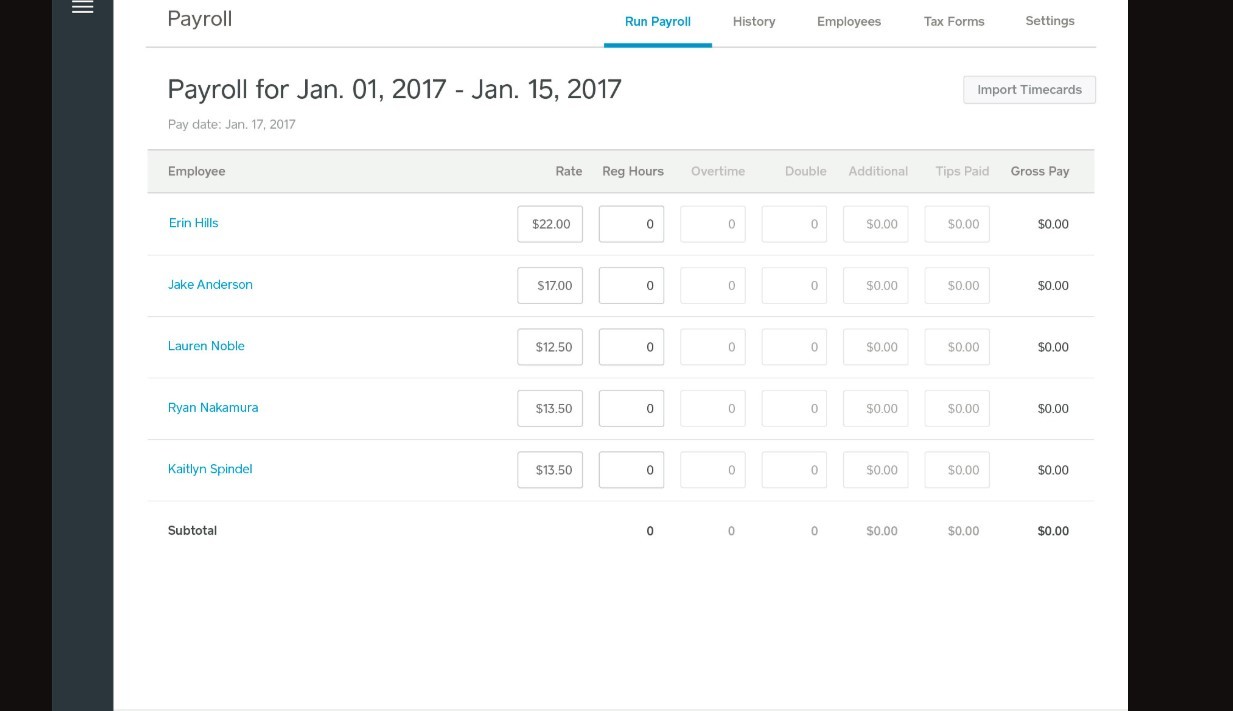
Task: Edit Jake Anderson's regular hours field
Action: pyautogui.click(x=631, y=284)
